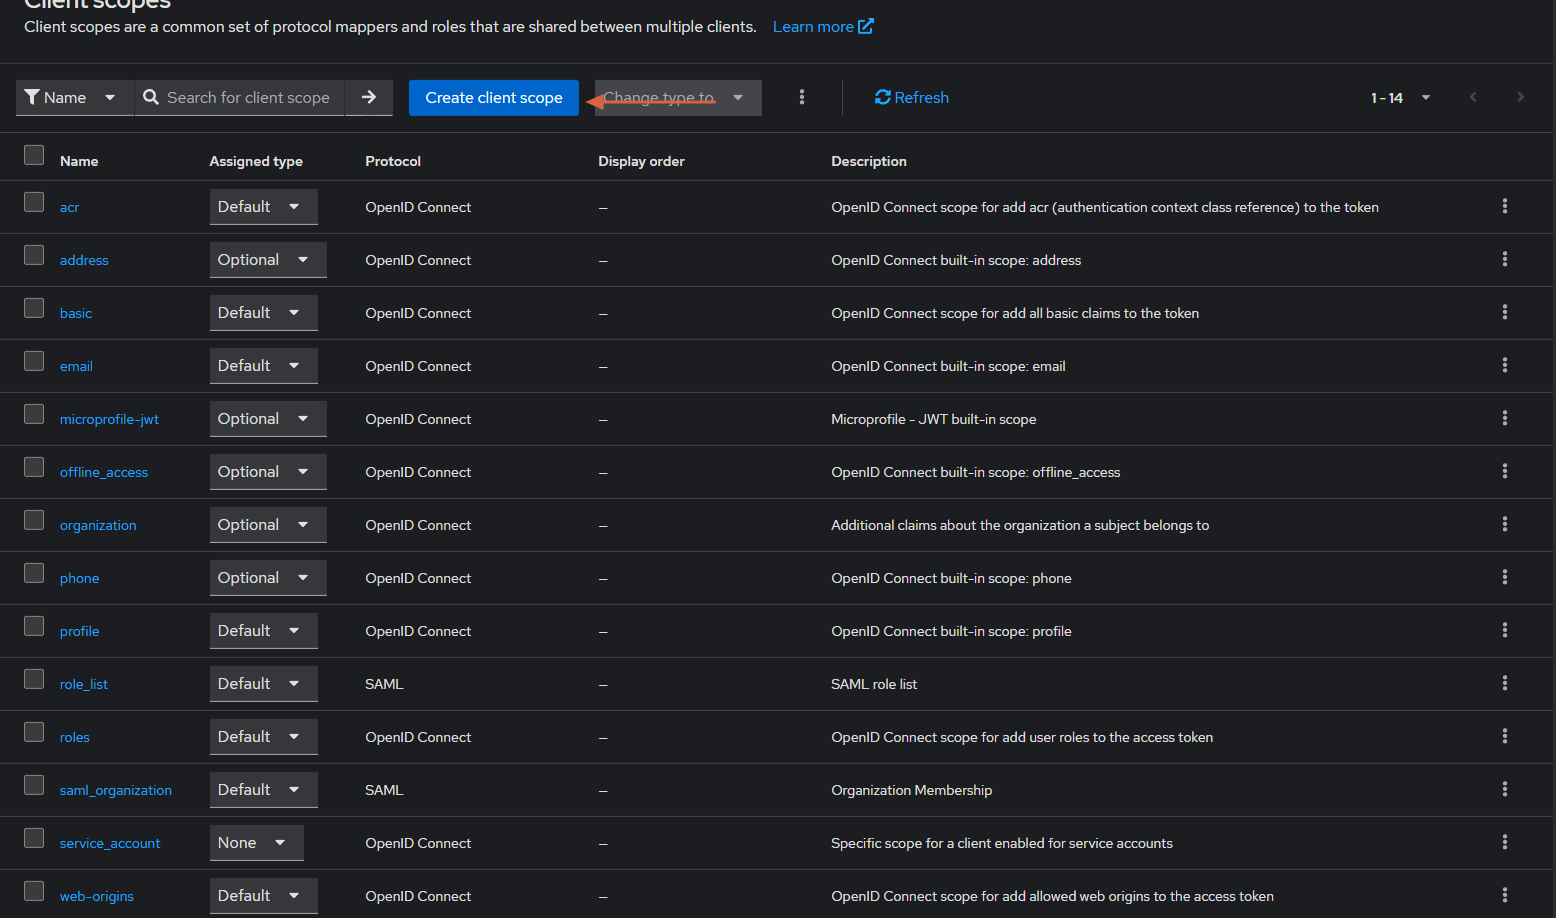Refresh the client scopes list
Screen dimensions: 1556x918
pyautogui.click(x=912, y=97)
